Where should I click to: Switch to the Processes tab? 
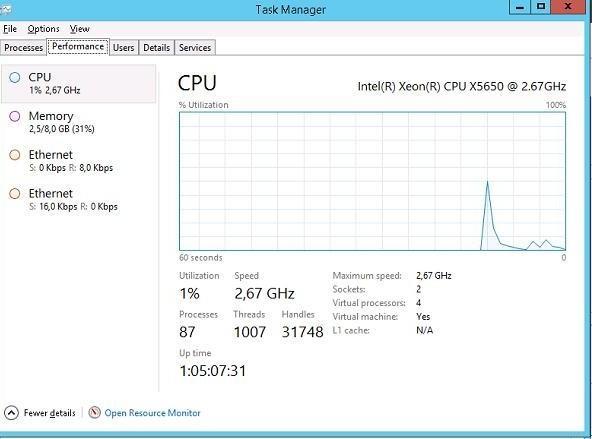[x=23, y=48]
